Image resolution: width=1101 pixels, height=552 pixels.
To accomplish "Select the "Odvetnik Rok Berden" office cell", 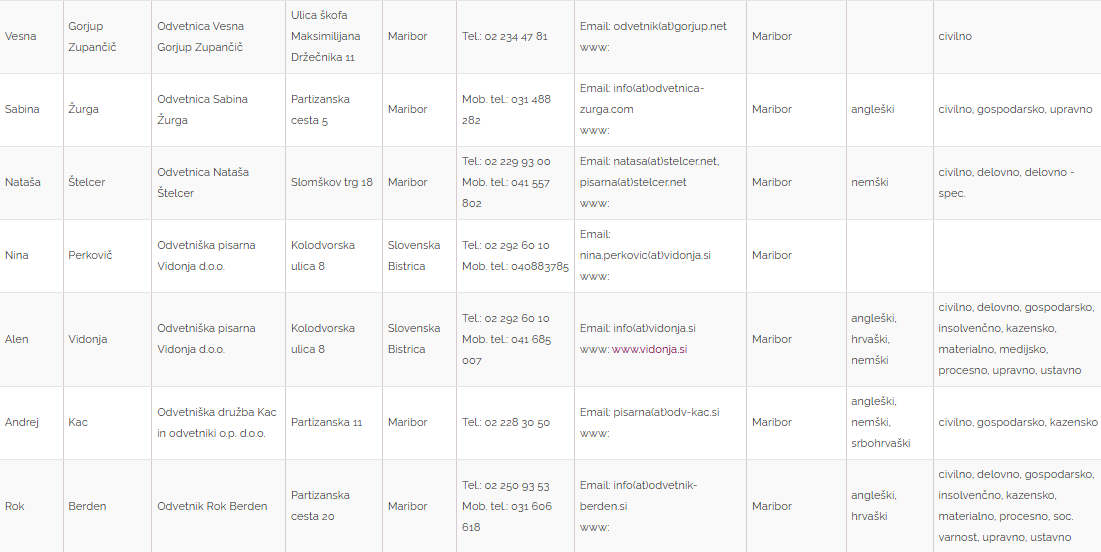I will (212, 506).
